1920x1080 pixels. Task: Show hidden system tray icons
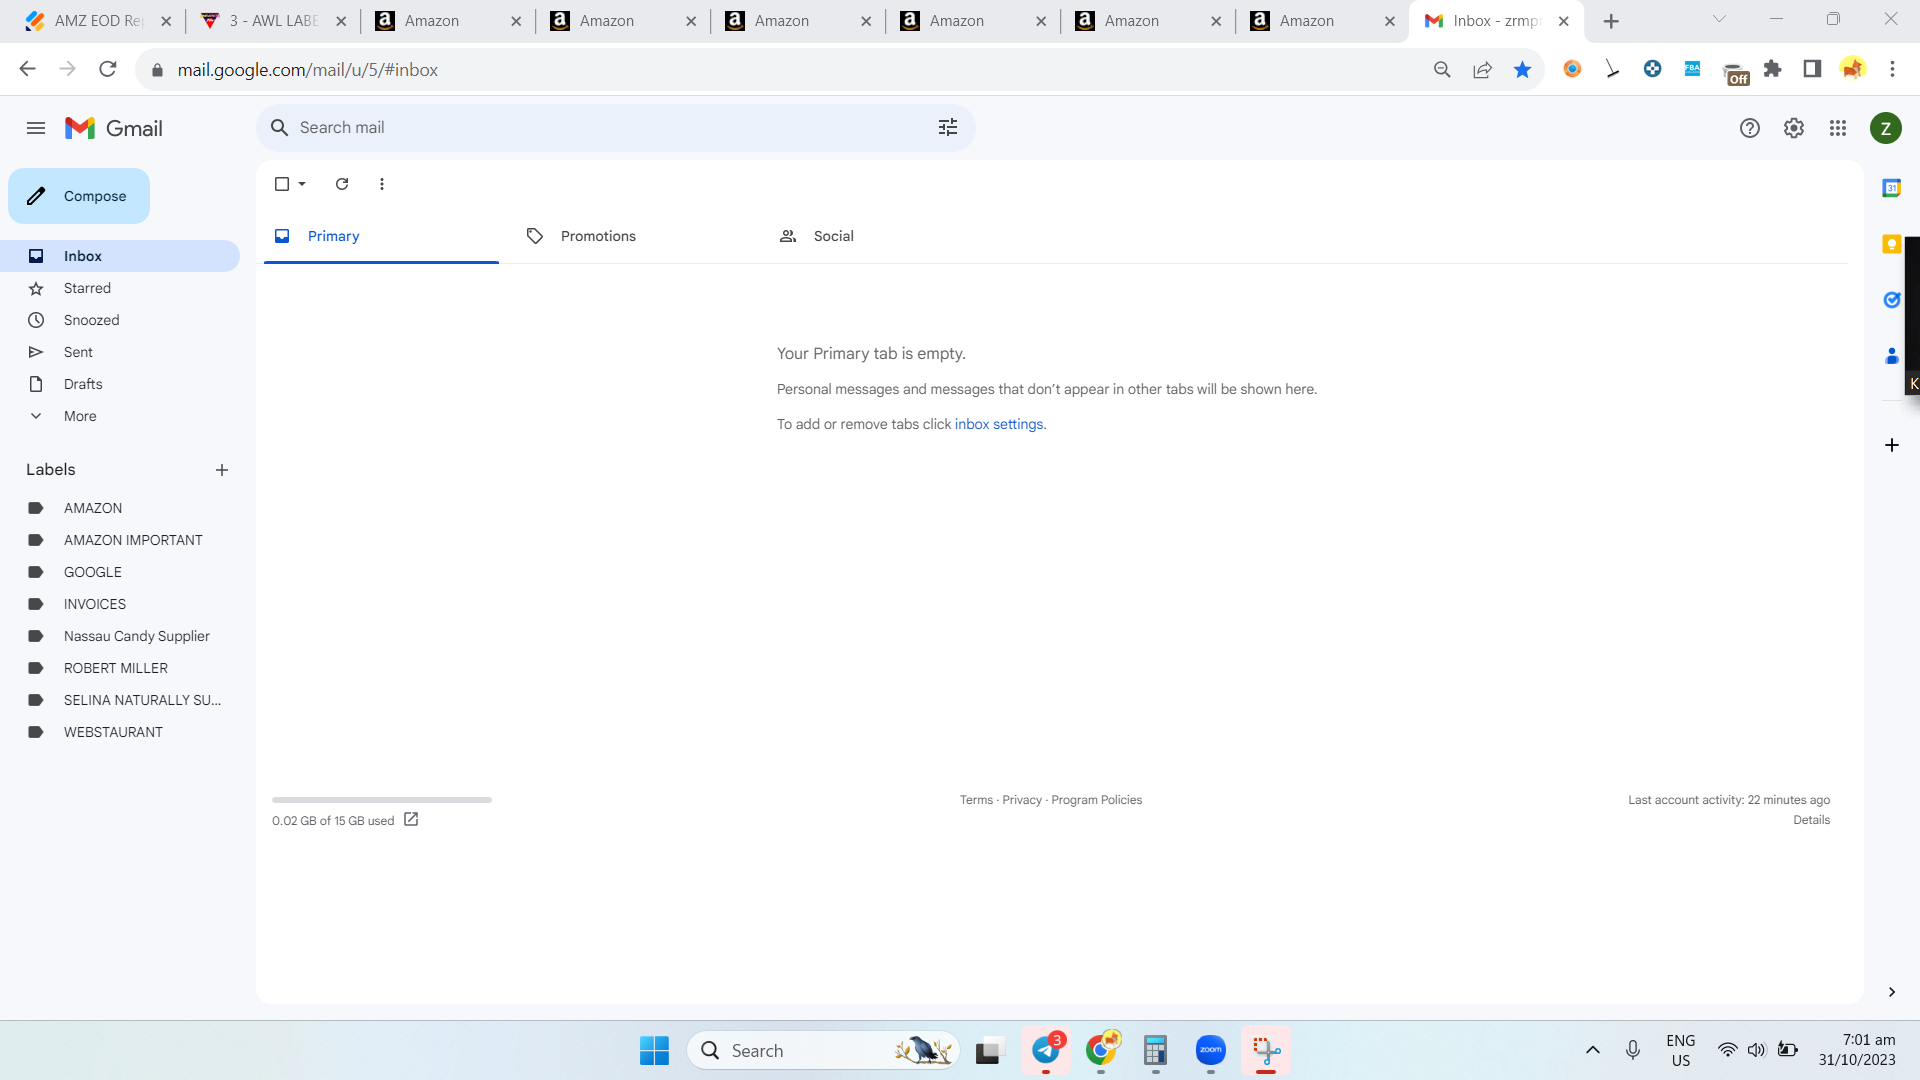(x=1593, y=1051)
